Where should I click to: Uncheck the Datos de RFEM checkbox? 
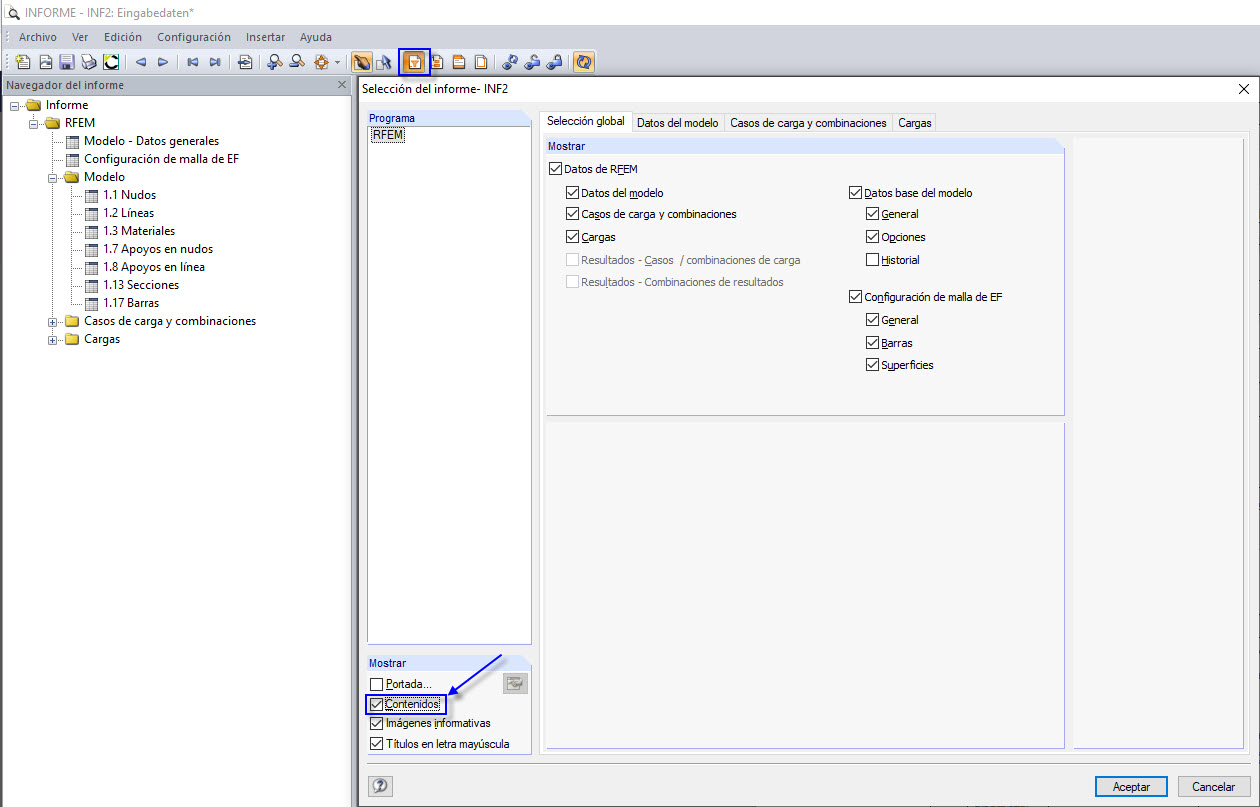pyautogui.click(x=555, y=169)
